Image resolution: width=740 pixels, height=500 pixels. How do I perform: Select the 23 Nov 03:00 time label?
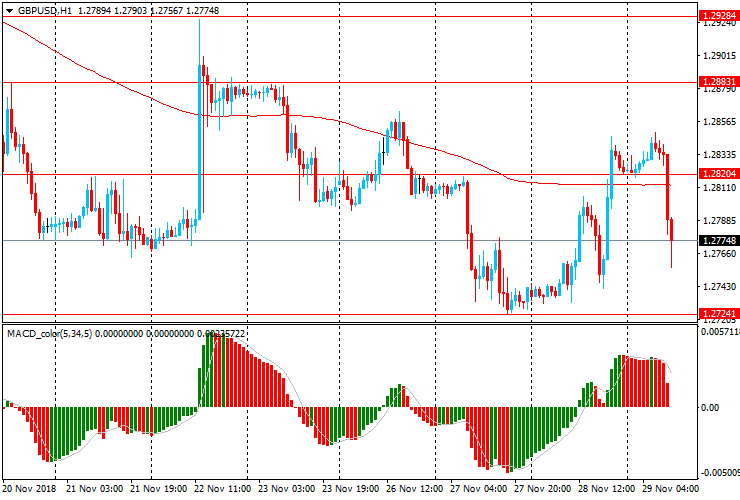coord(286,488)
